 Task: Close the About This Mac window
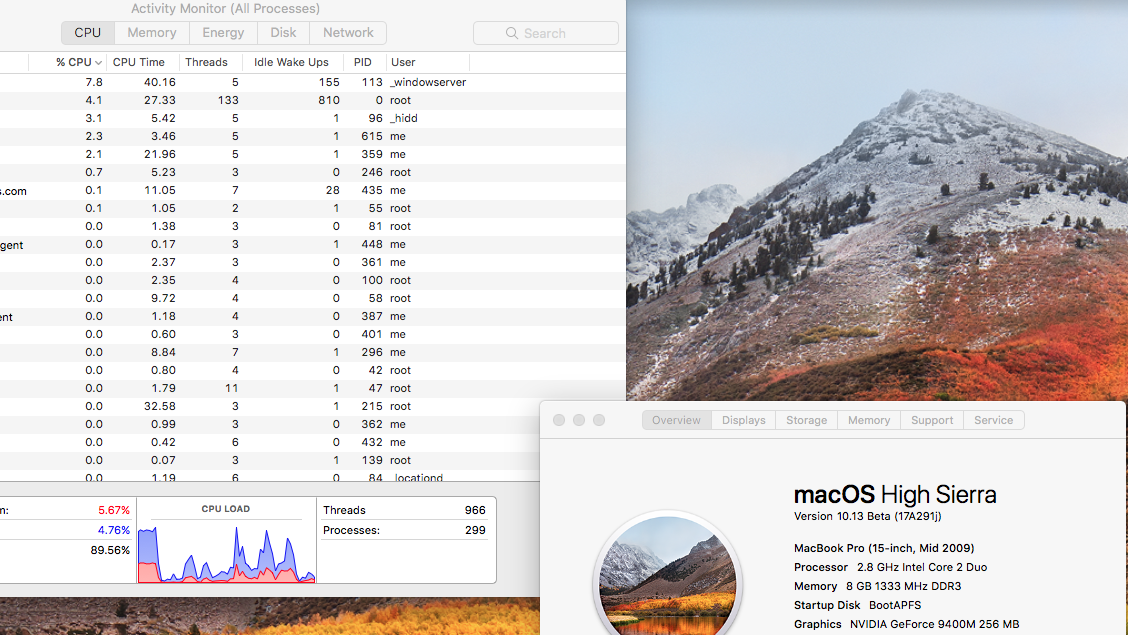click(559, 420)
